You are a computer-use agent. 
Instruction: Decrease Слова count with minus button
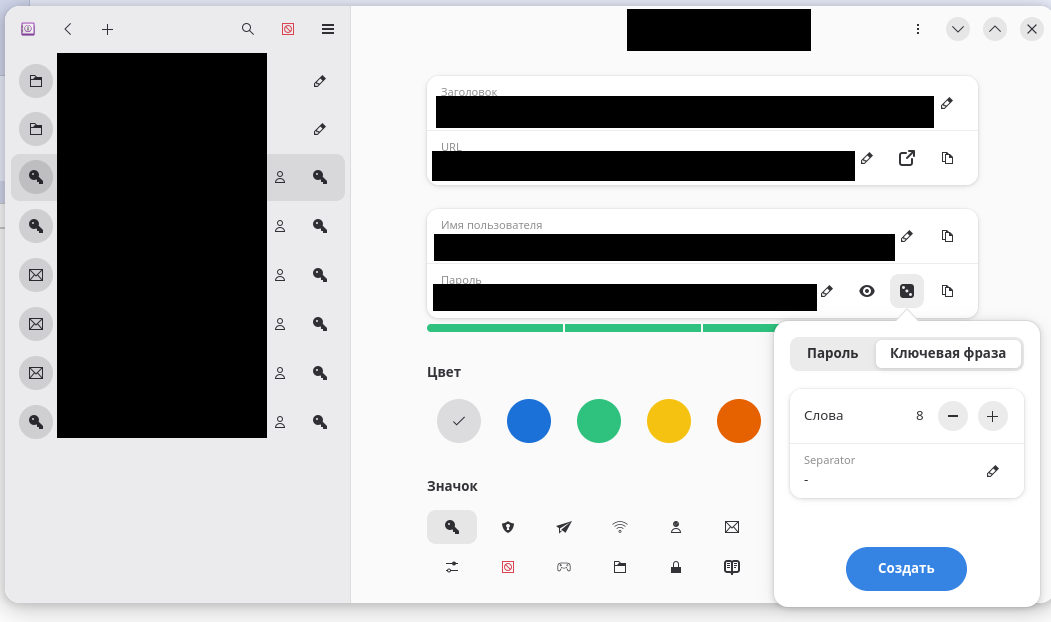click(952, 416)
